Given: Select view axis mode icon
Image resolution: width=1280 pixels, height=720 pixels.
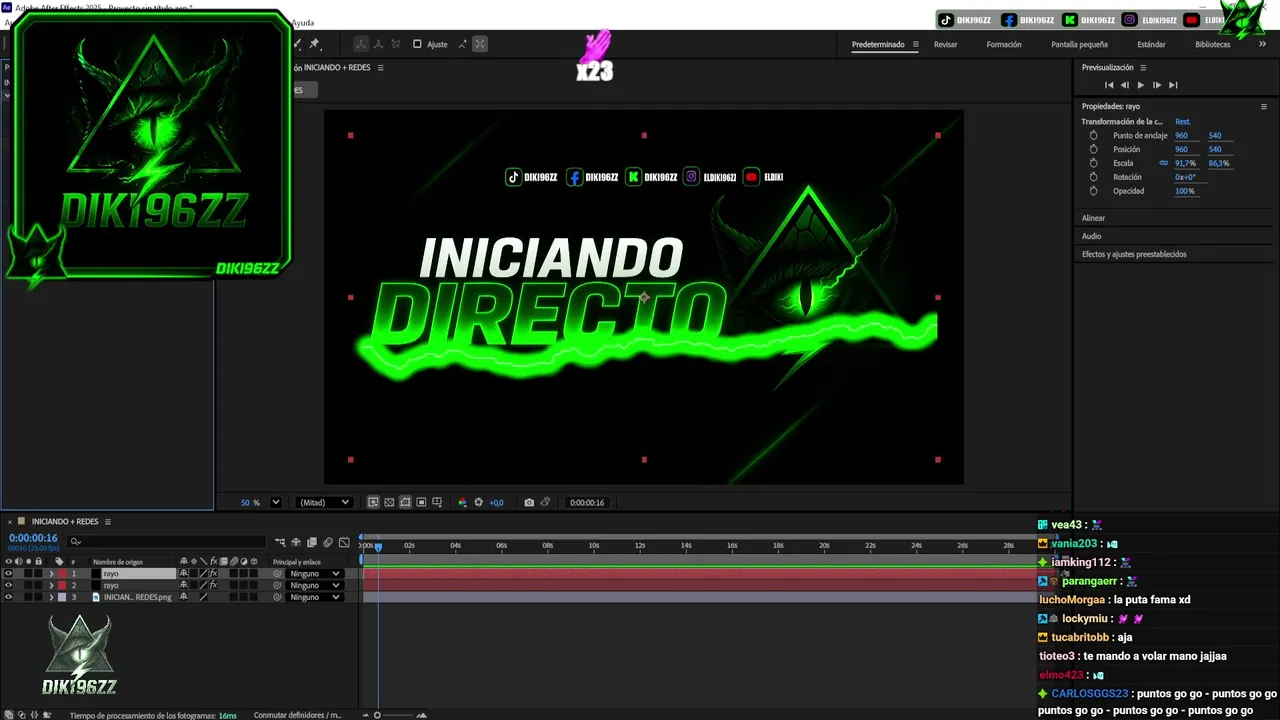Looking at the screenshot, I should 396,44.
